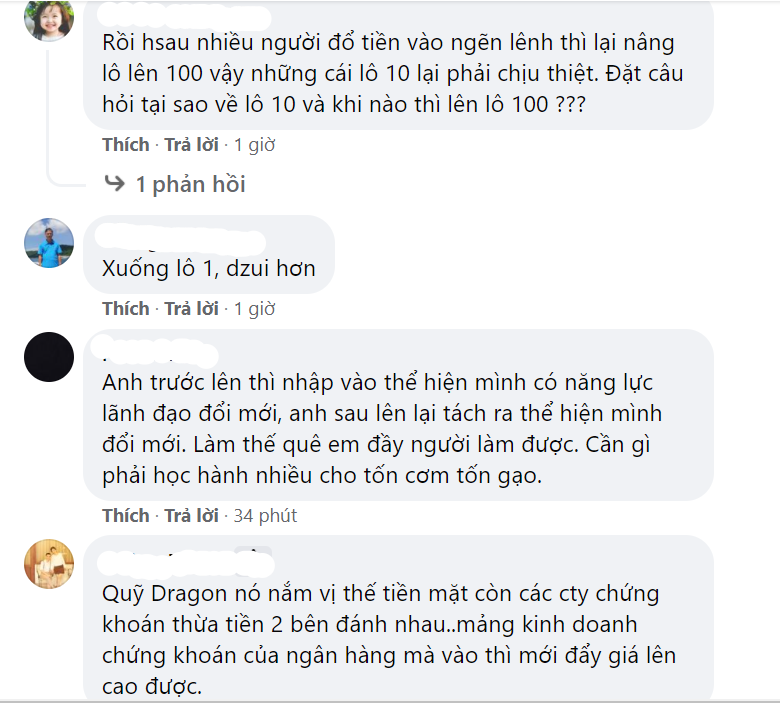Reply to the comment posted 34 phút ago
780x703 pixels.
(x=192, y=515)
